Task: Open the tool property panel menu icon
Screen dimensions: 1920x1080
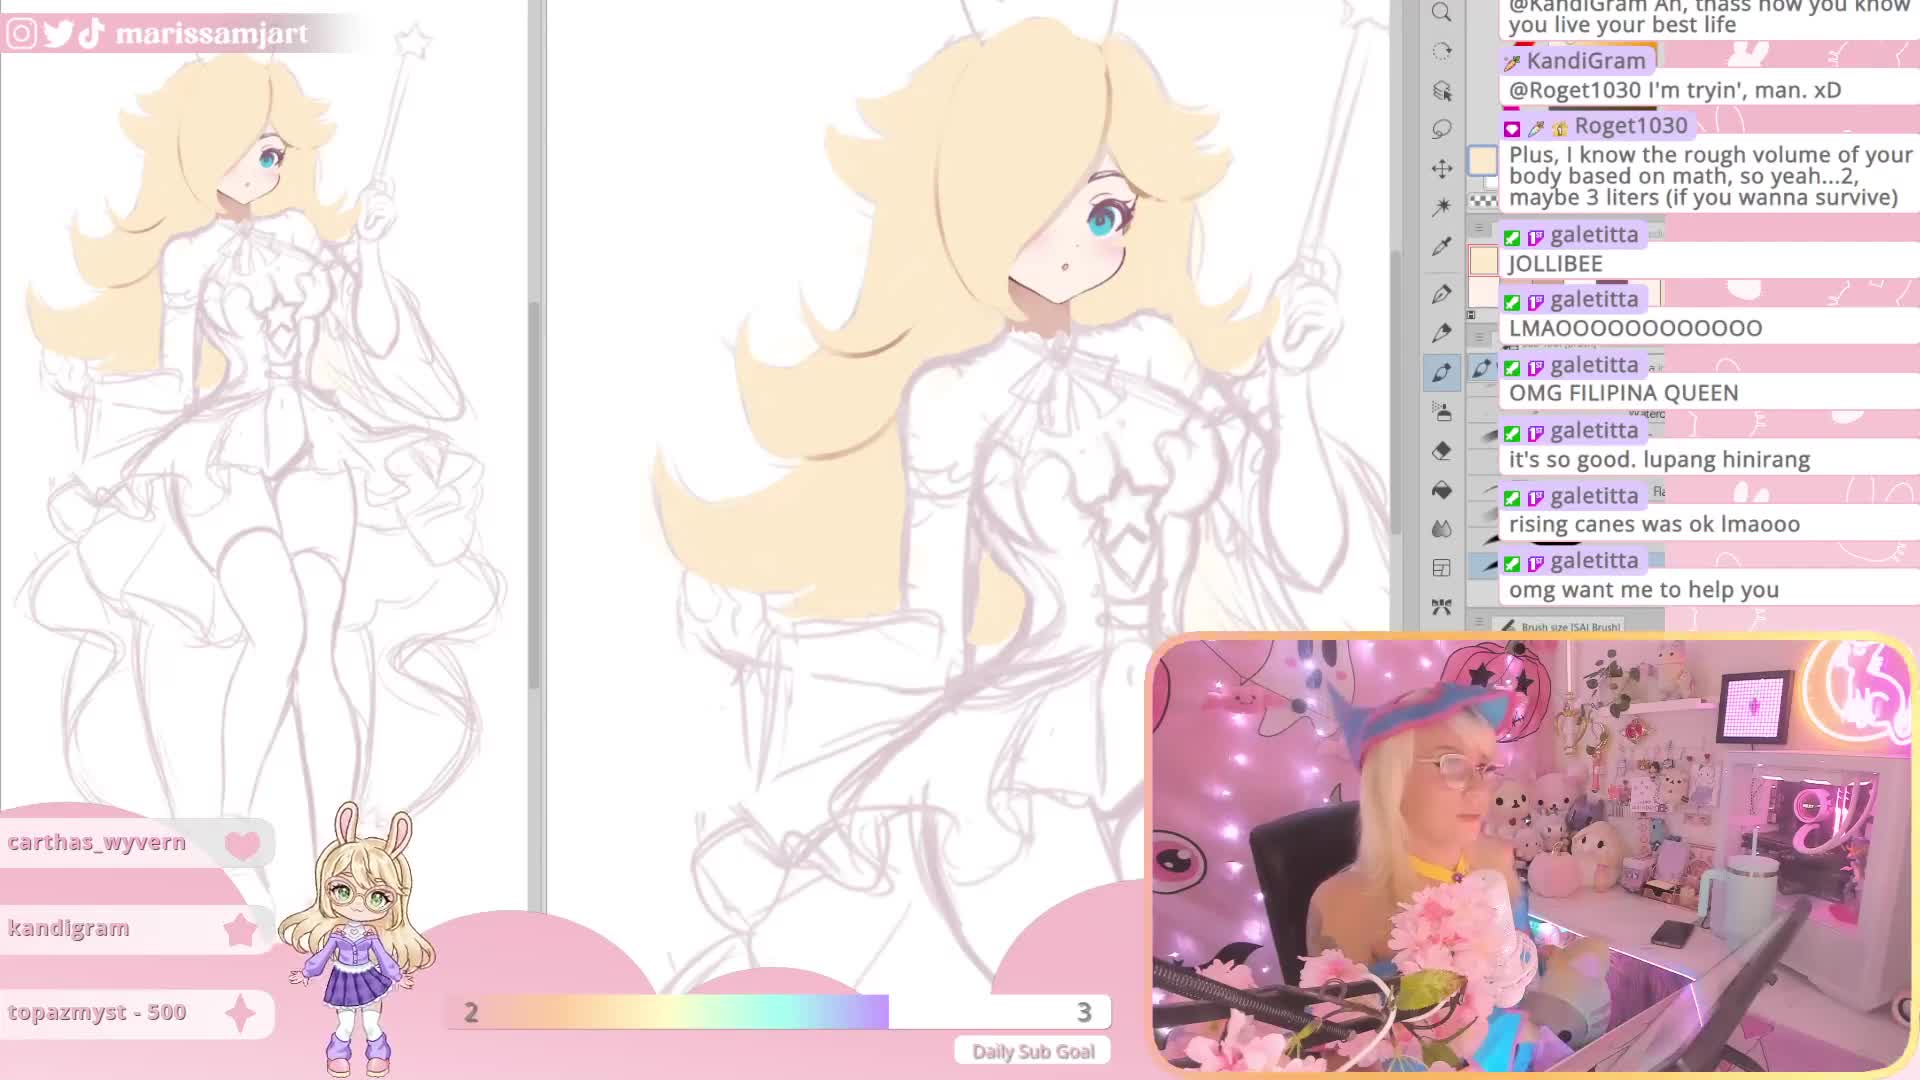Action: (1479, 623)
